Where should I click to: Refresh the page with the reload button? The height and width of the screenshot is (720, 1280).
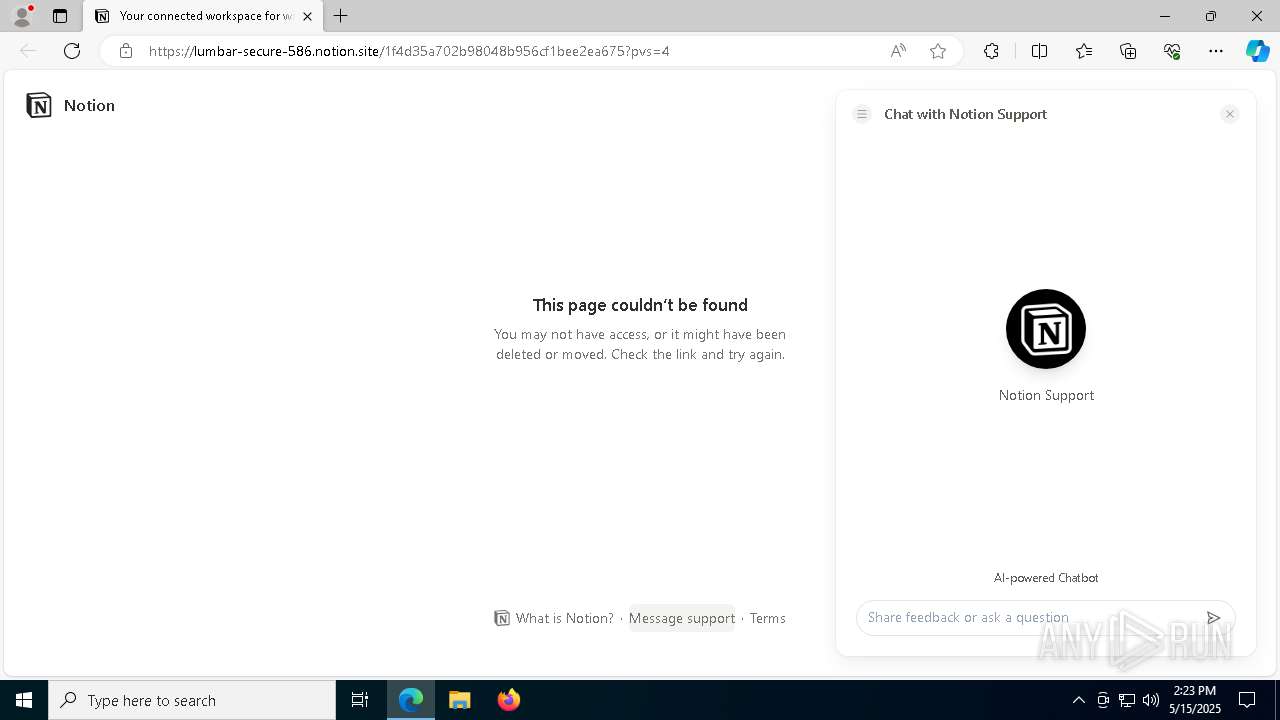click(x=72, y=51)
